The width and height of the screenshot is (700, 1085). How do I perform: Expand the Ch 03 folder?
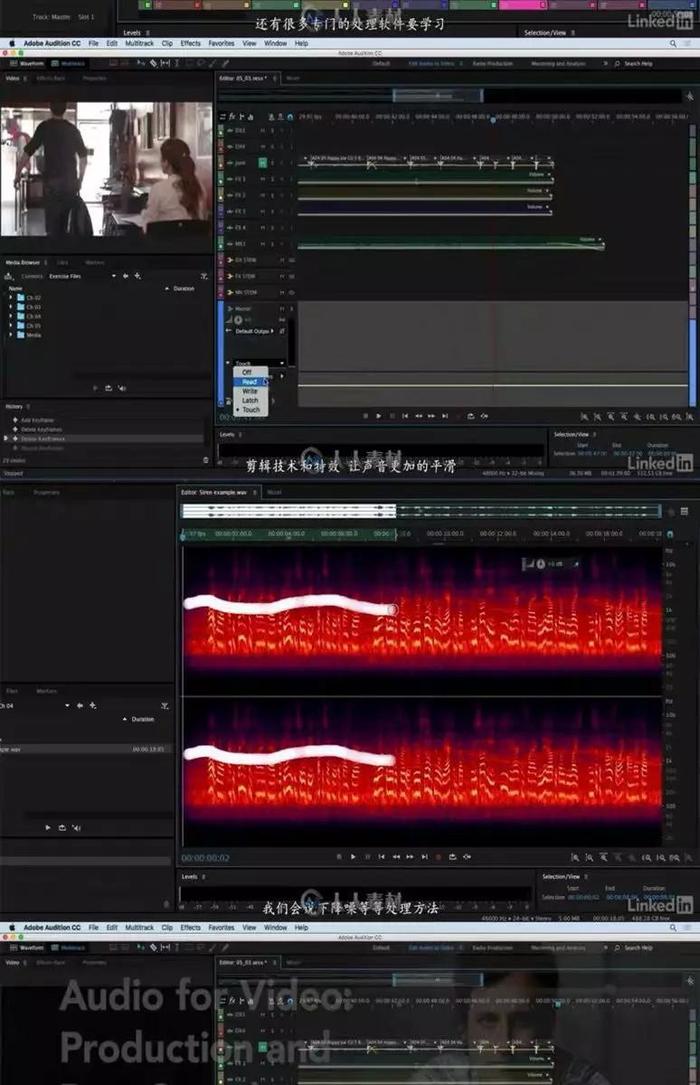click(10, 307)
